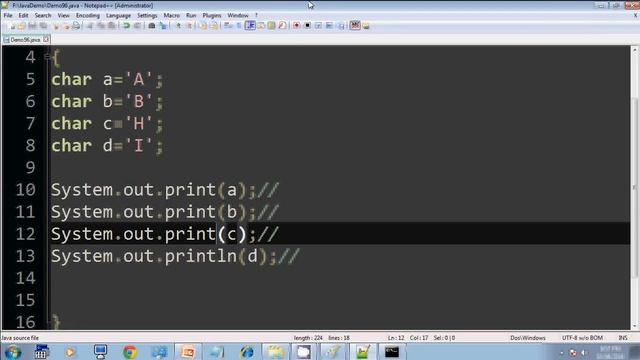Click the Copy toolbar icon

pos(101,26)
